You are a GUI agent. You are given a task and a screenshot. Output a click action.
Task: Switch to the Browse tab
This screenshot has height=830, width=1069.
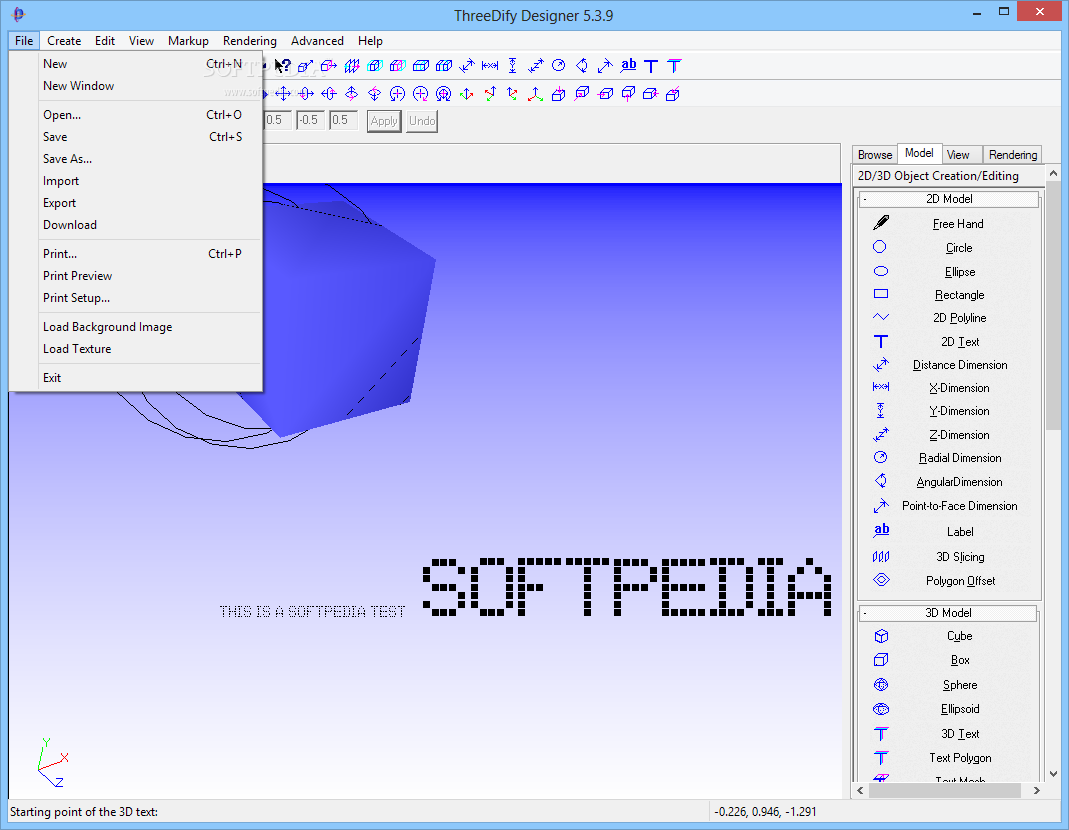[x=875, y=155]
